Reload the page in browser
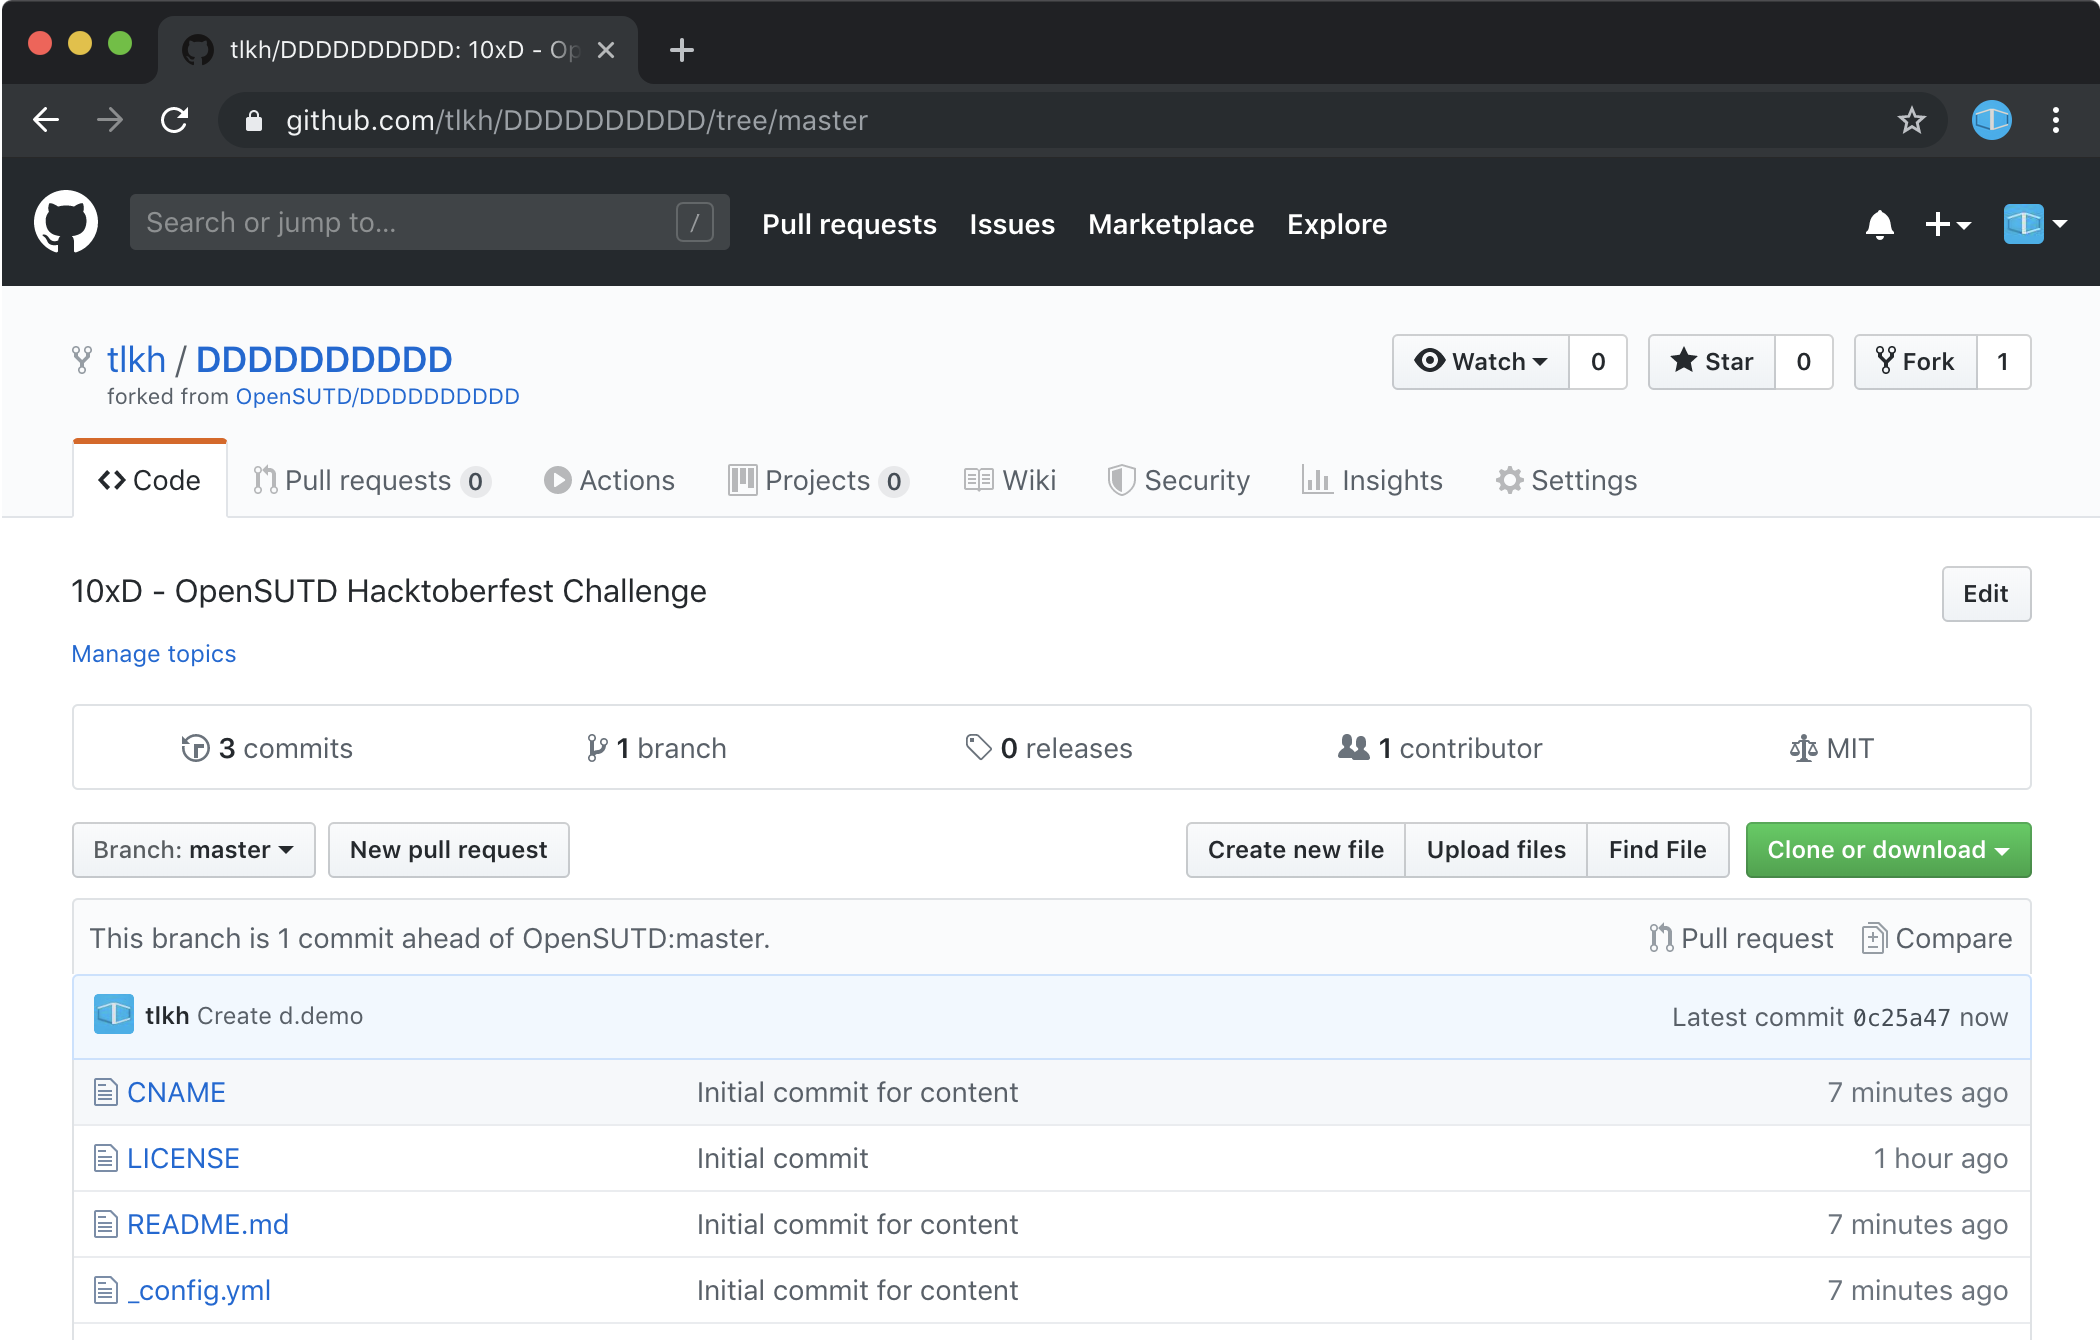Screen dimensions: 2100x1342 (175, 121)
